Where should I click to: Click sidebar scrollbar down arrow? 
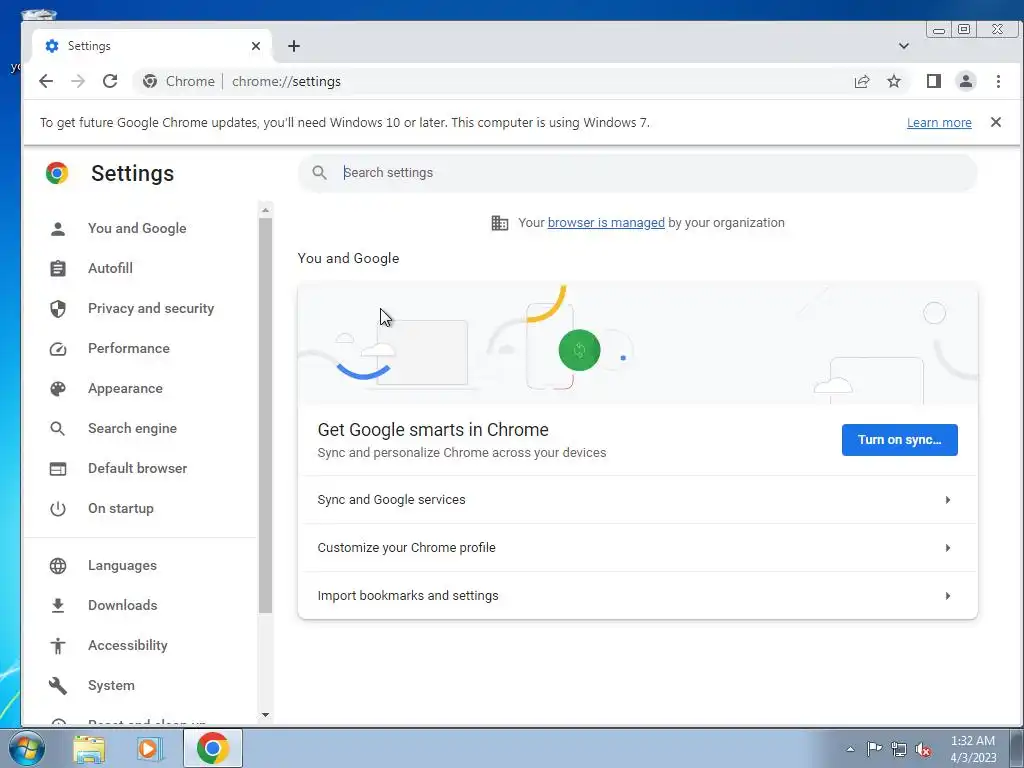coord(265,714)
